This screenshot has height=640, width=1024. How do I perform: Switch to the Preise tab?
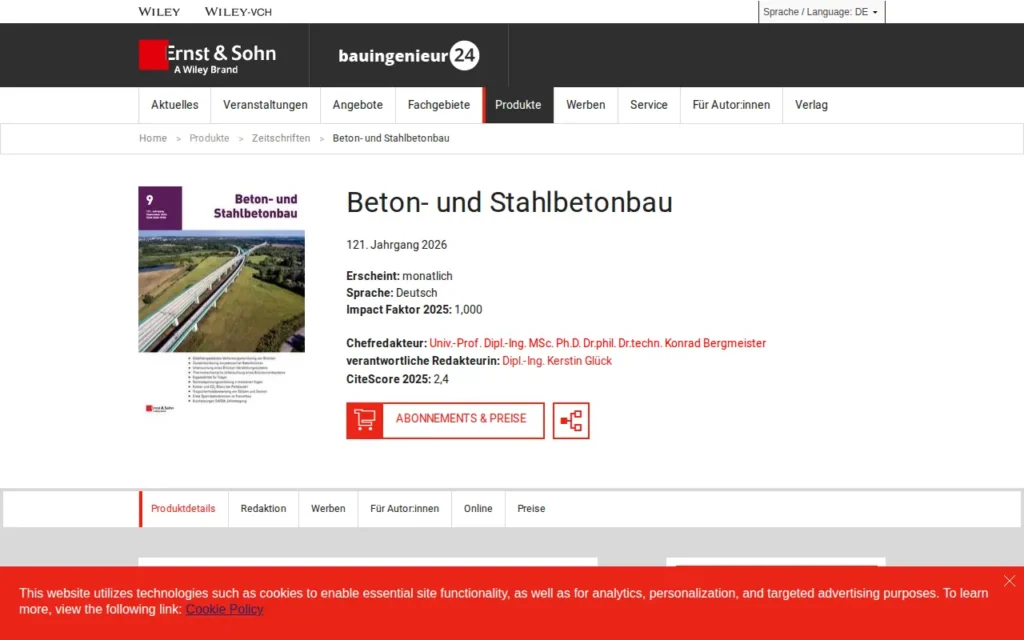[x=531, y=509]
